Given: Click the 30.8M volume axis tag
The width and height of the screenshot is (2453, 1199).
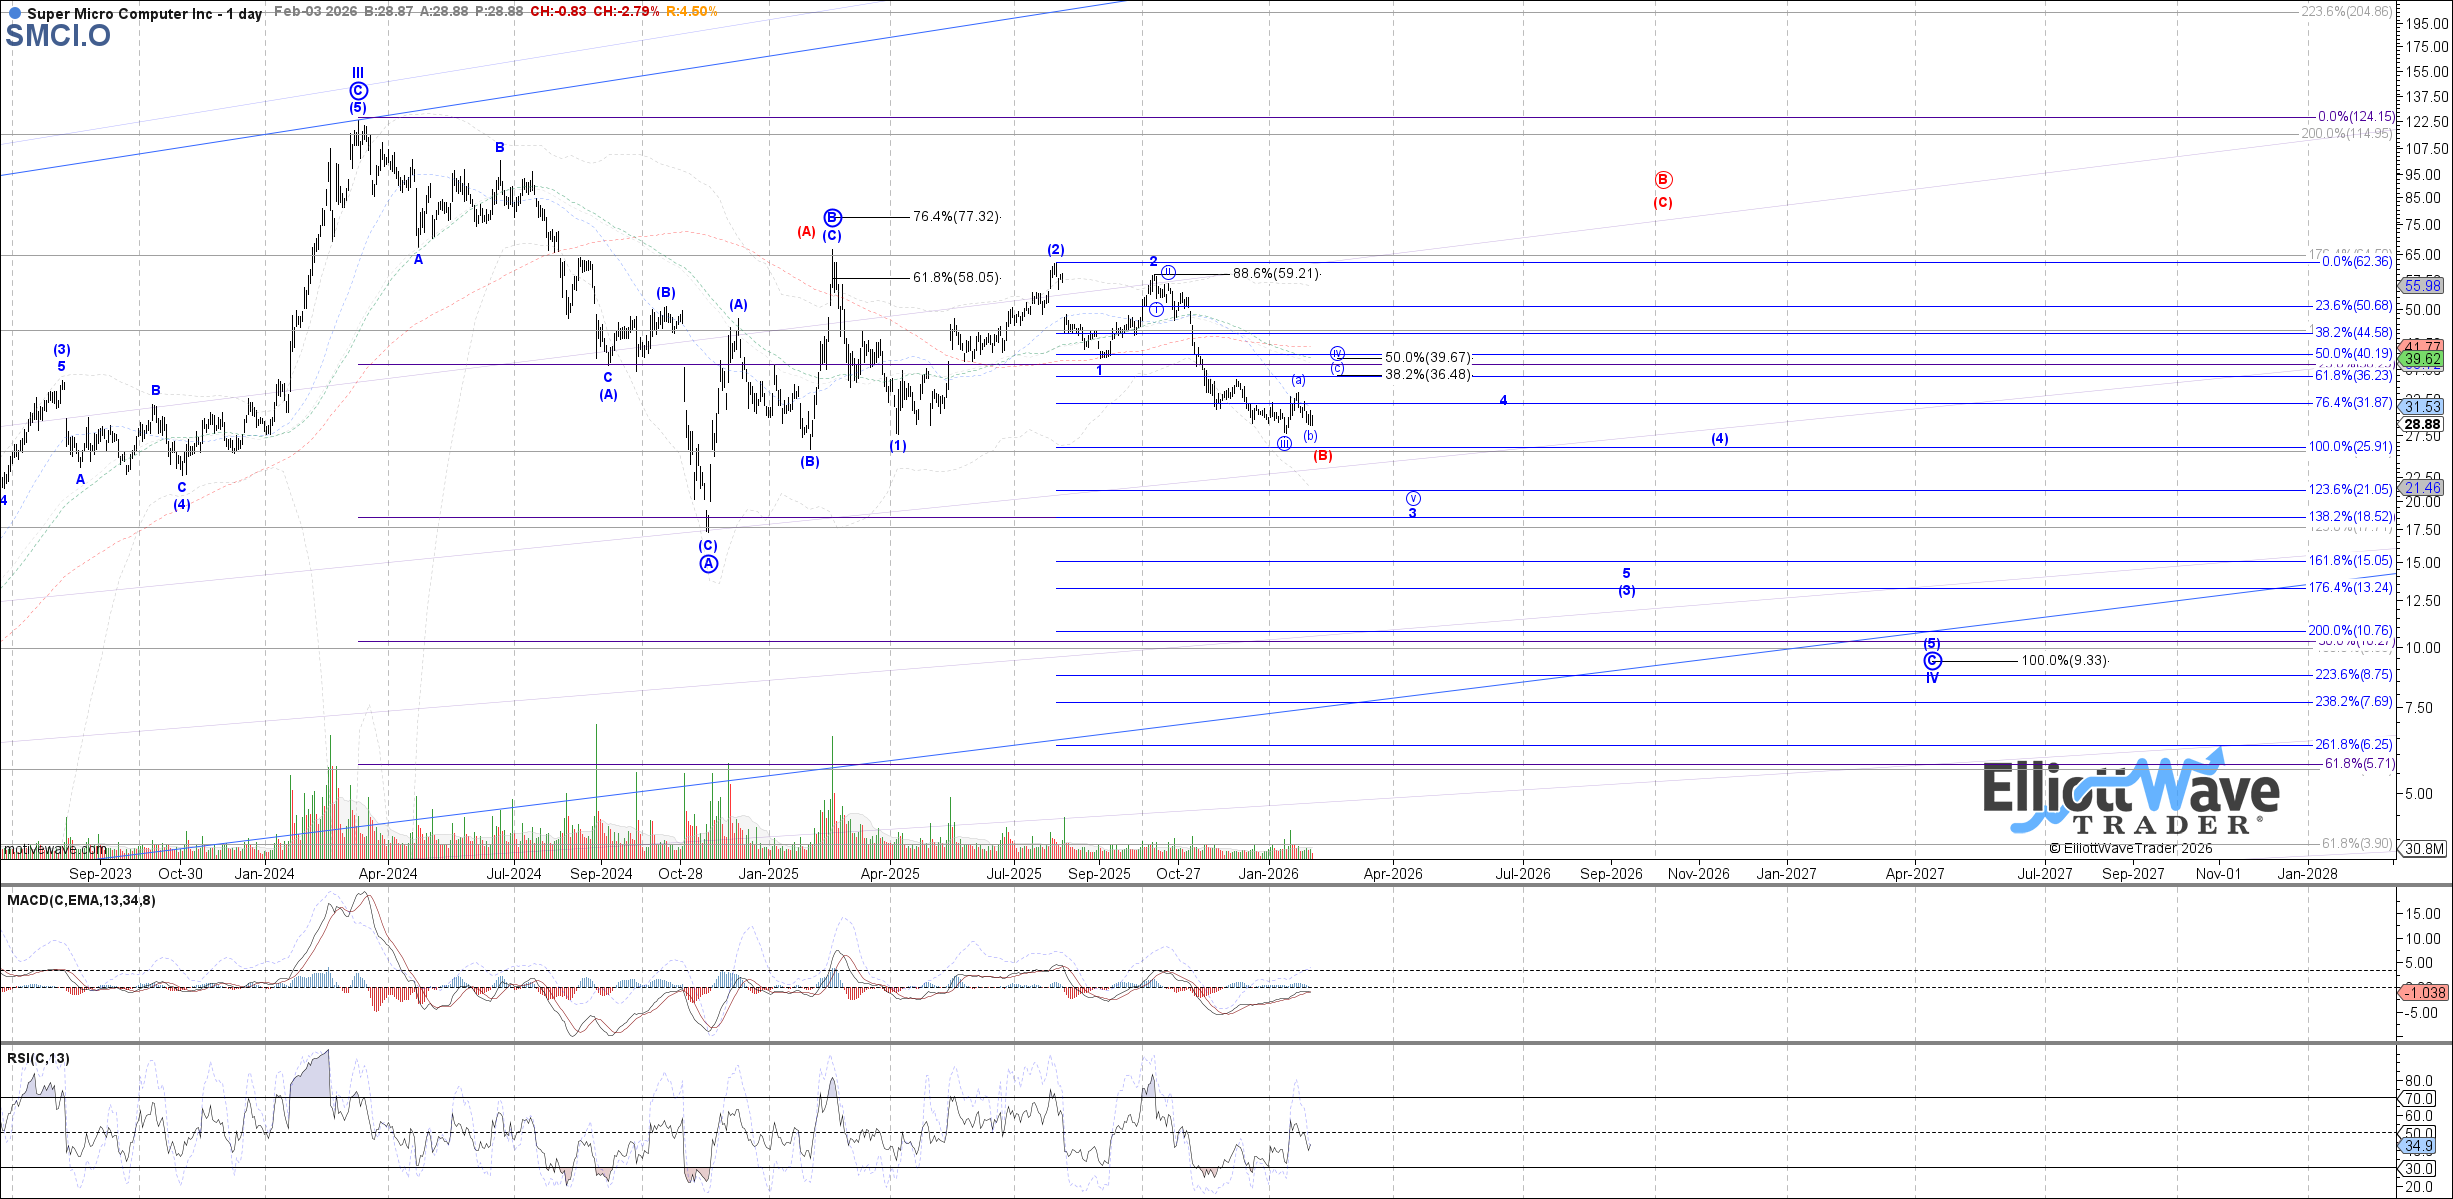Looking at the screenshot, I should pyautogui.click(x=2424, y=849).
